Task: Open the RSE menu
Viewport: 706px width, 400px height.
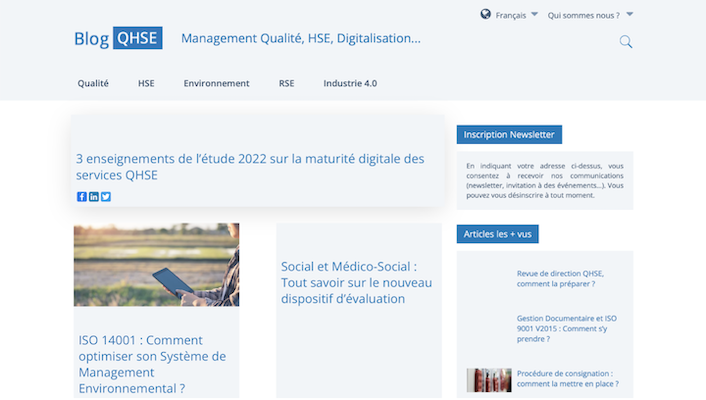Action: coord(286,83)
